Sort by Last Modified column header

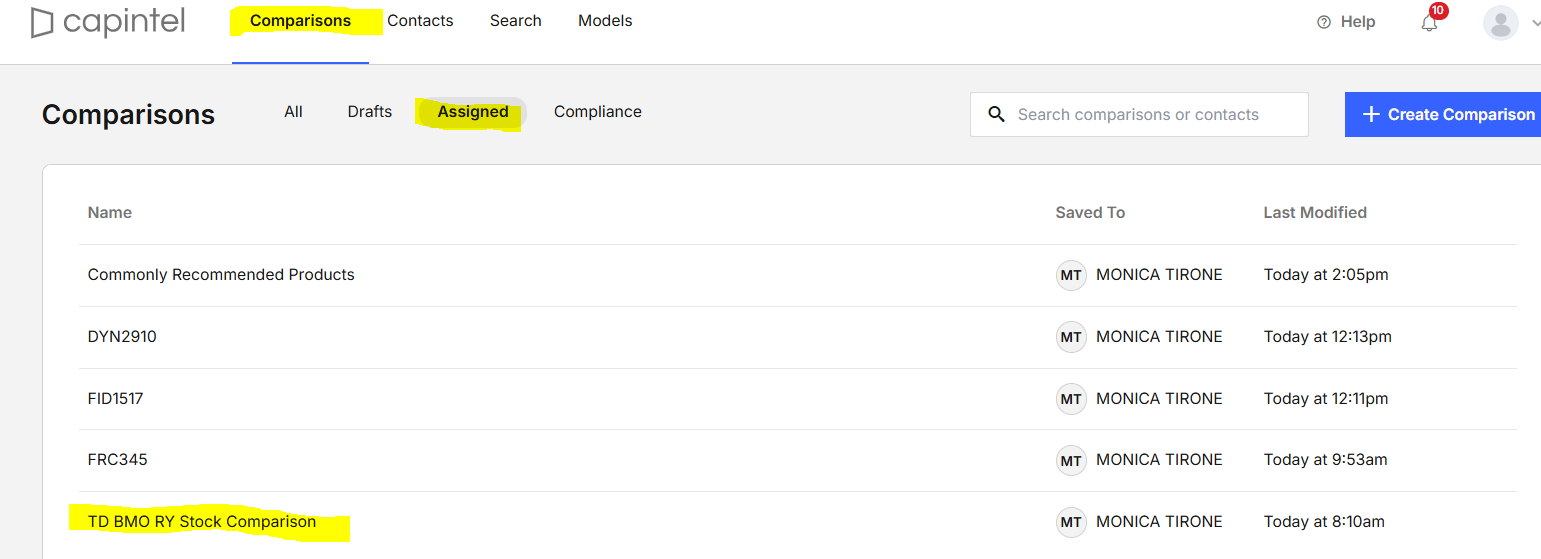tap(1315, 212)
